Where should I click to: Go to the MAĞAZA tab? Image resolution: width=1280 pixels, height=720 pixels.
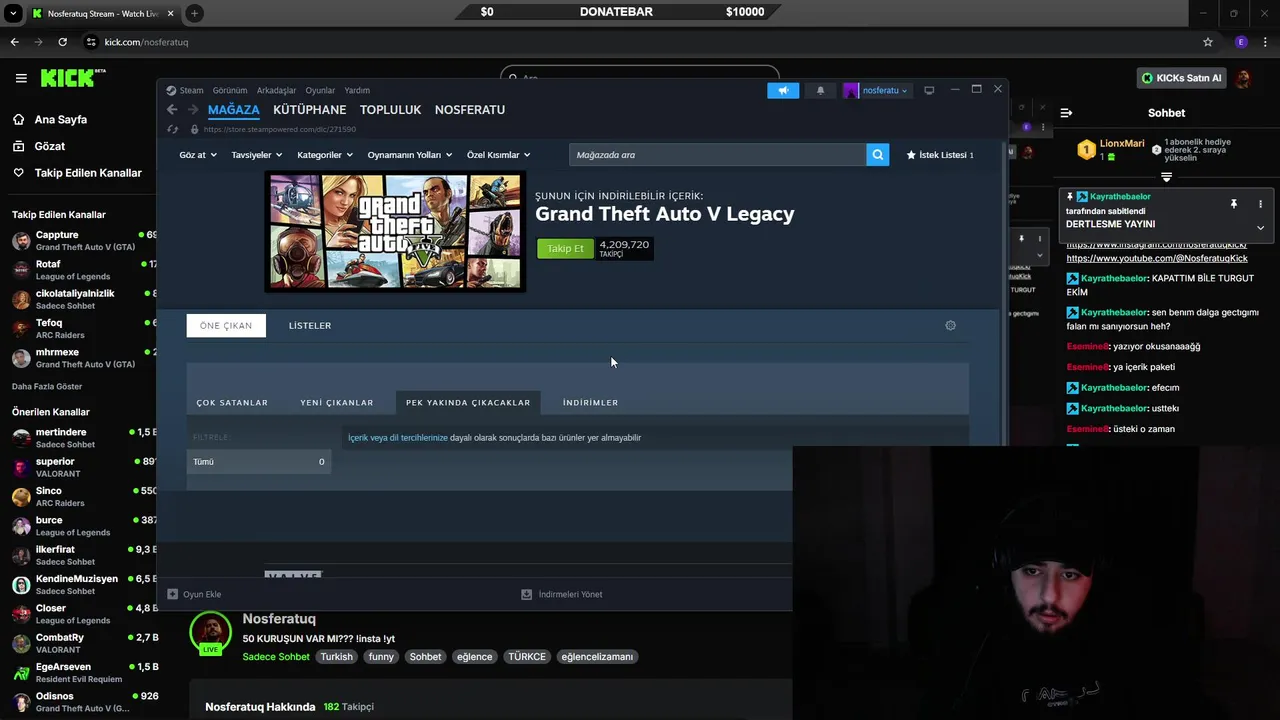[234, 110]
